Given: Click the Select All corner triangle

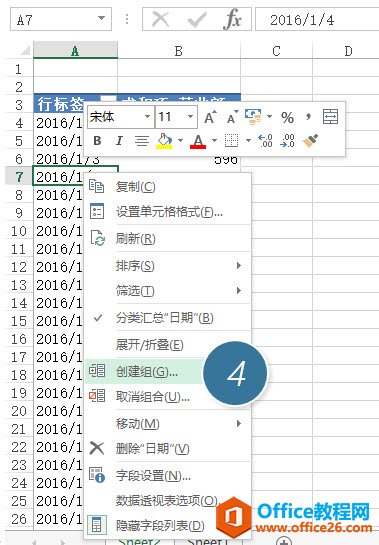Looking at the screenshot, I should pos(25,51).
